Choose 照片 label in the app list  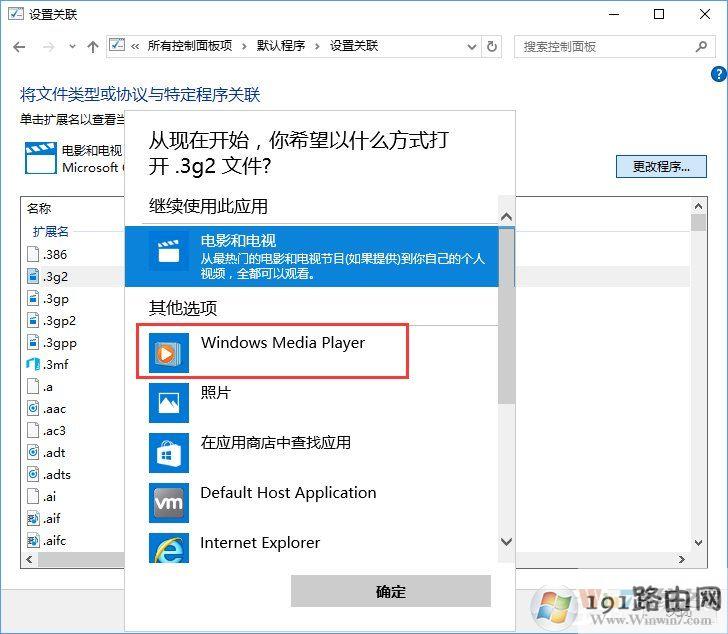point(216,393)
